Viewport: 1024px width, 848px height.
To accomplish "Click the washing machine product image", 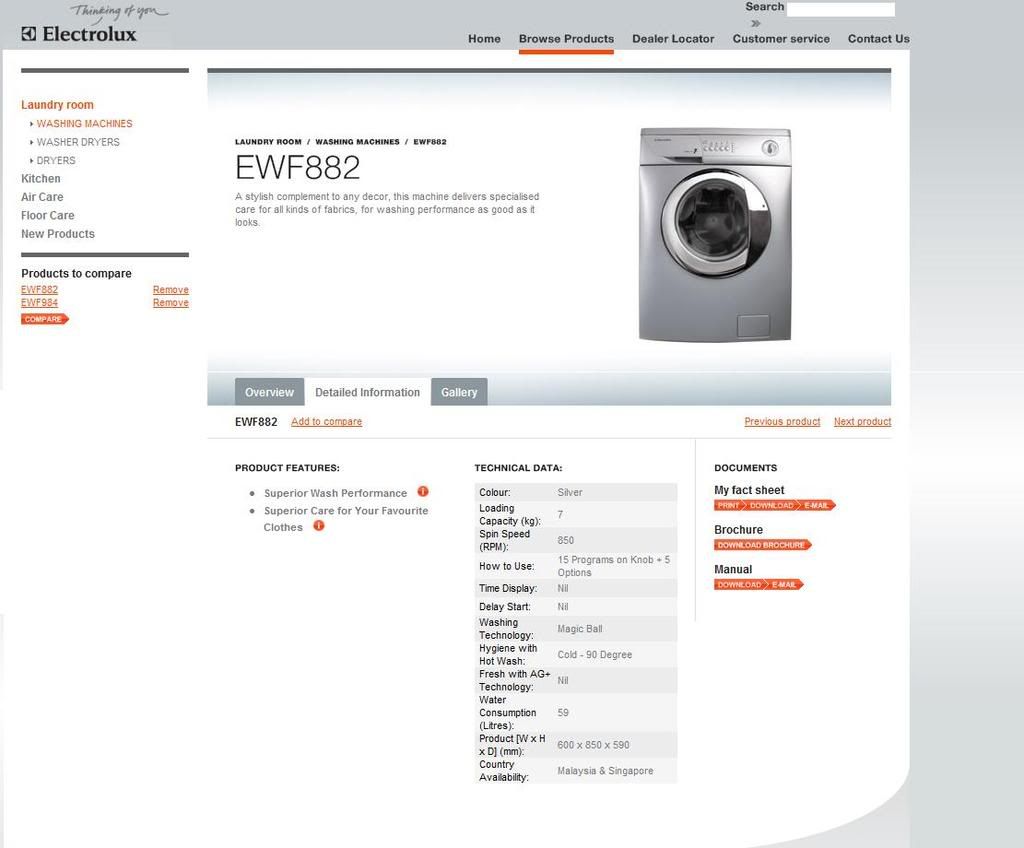I will (x=715, y=235).
